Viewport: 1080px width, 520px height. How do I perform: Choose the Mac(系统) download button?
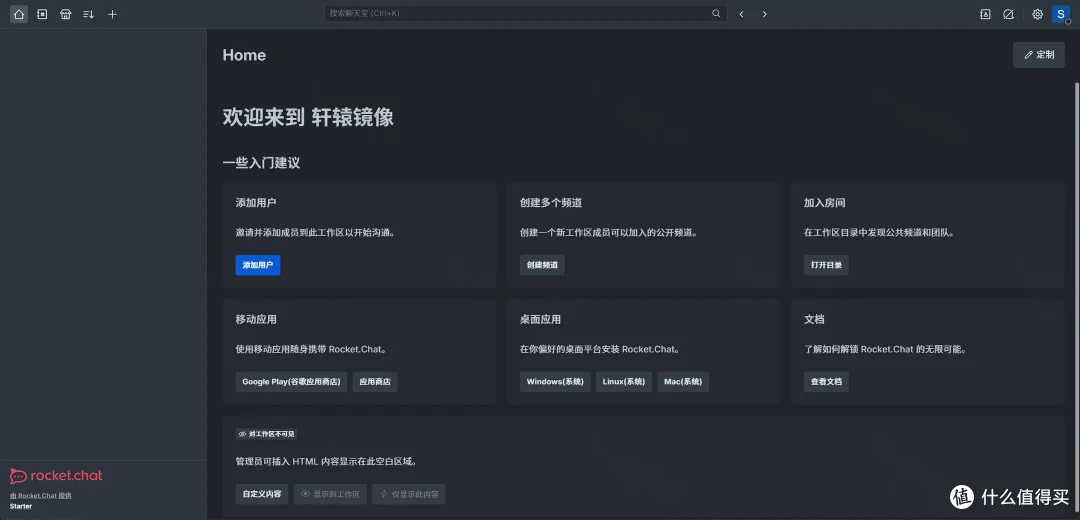click(683, 382)
